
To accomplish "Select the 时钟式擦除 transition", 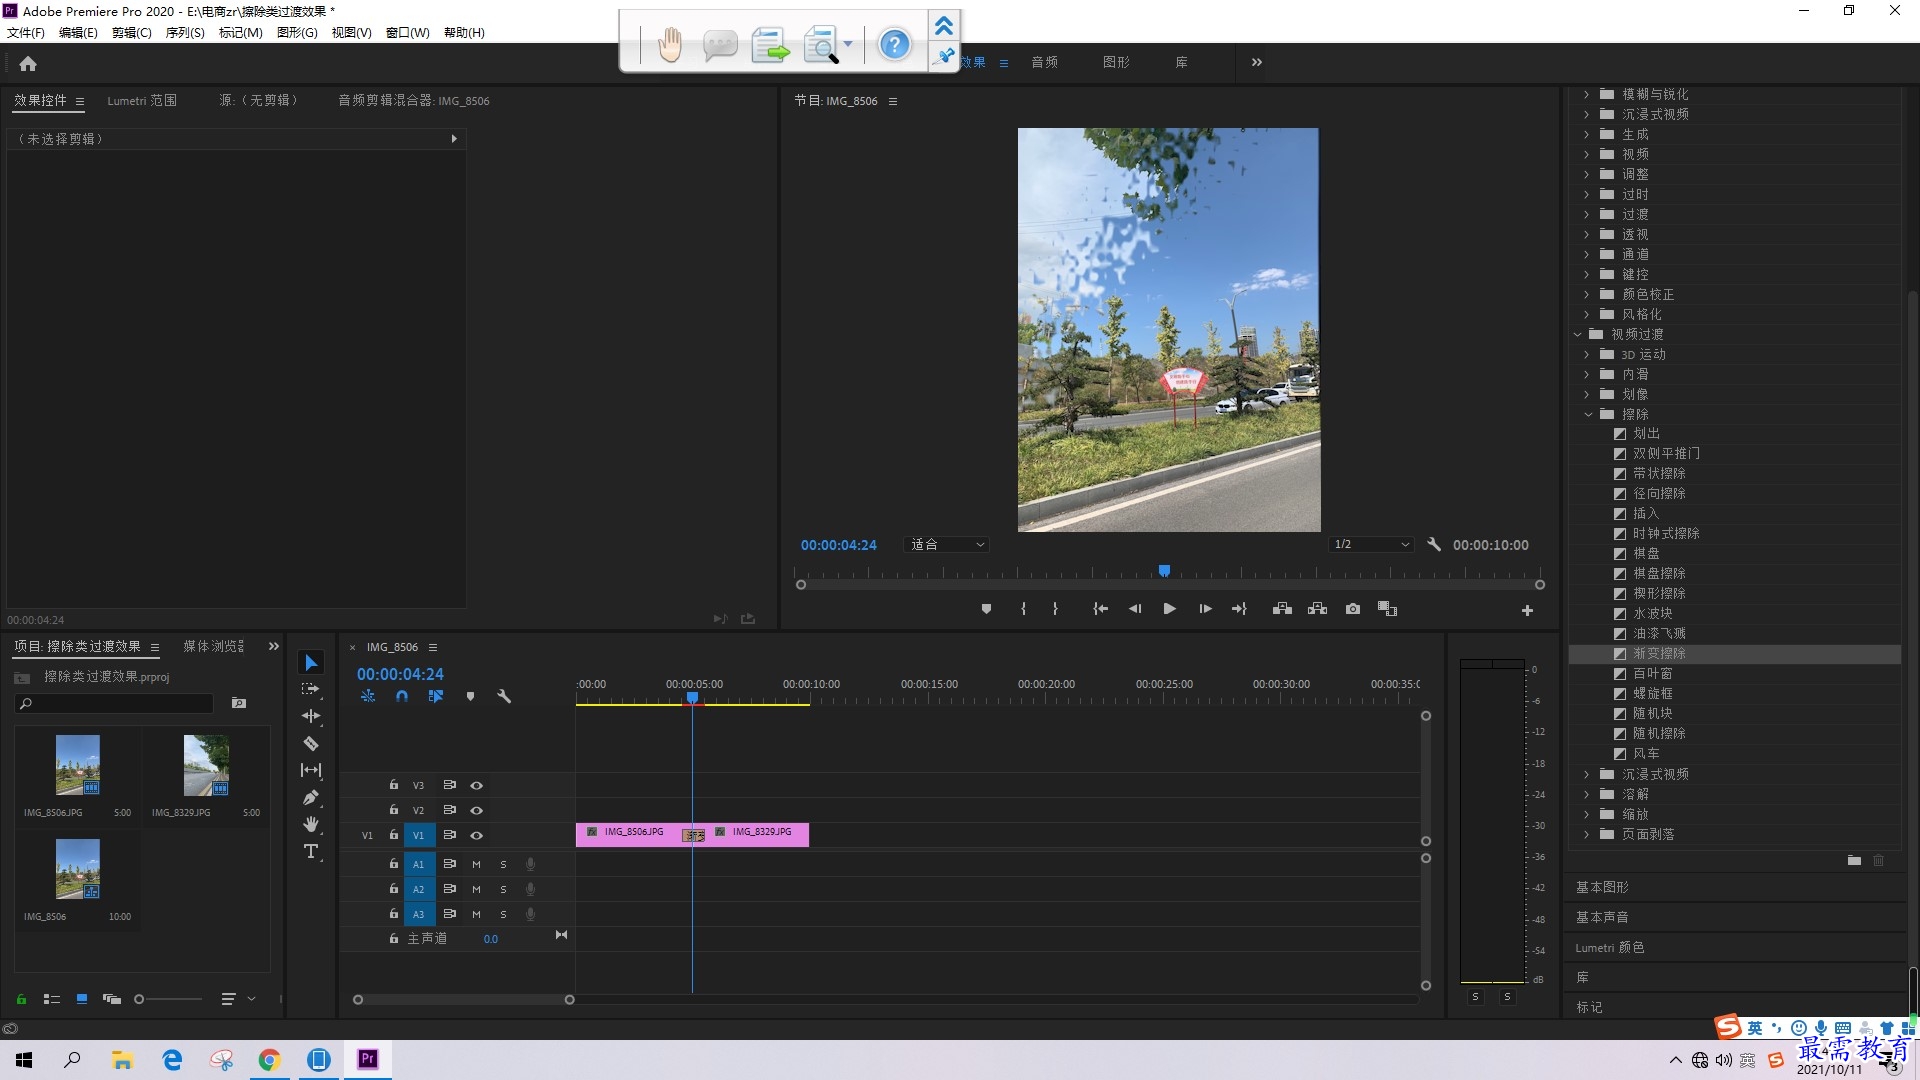I will 1734,533.
